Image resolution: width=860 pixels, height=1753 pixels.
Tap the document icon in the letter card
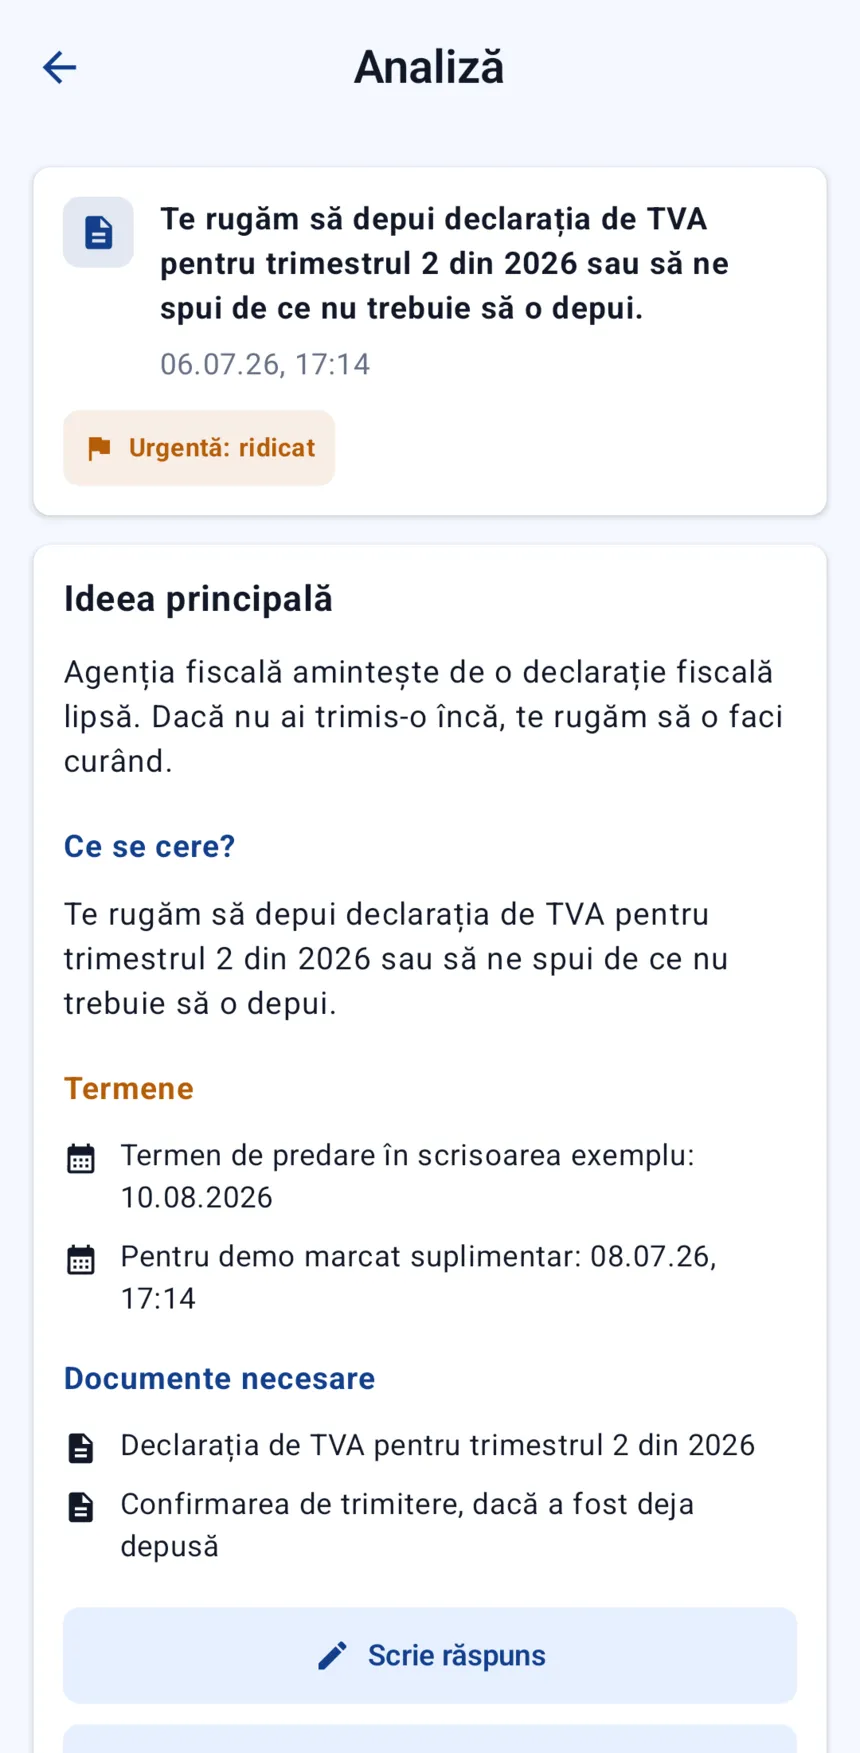coord(98,232)
